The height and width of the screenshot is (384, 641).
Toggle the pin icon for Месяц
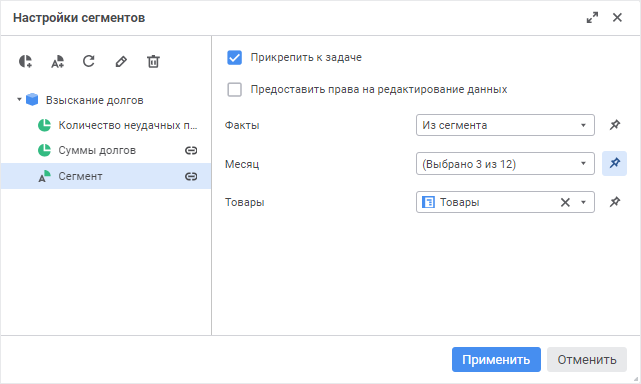pos(614,164)
